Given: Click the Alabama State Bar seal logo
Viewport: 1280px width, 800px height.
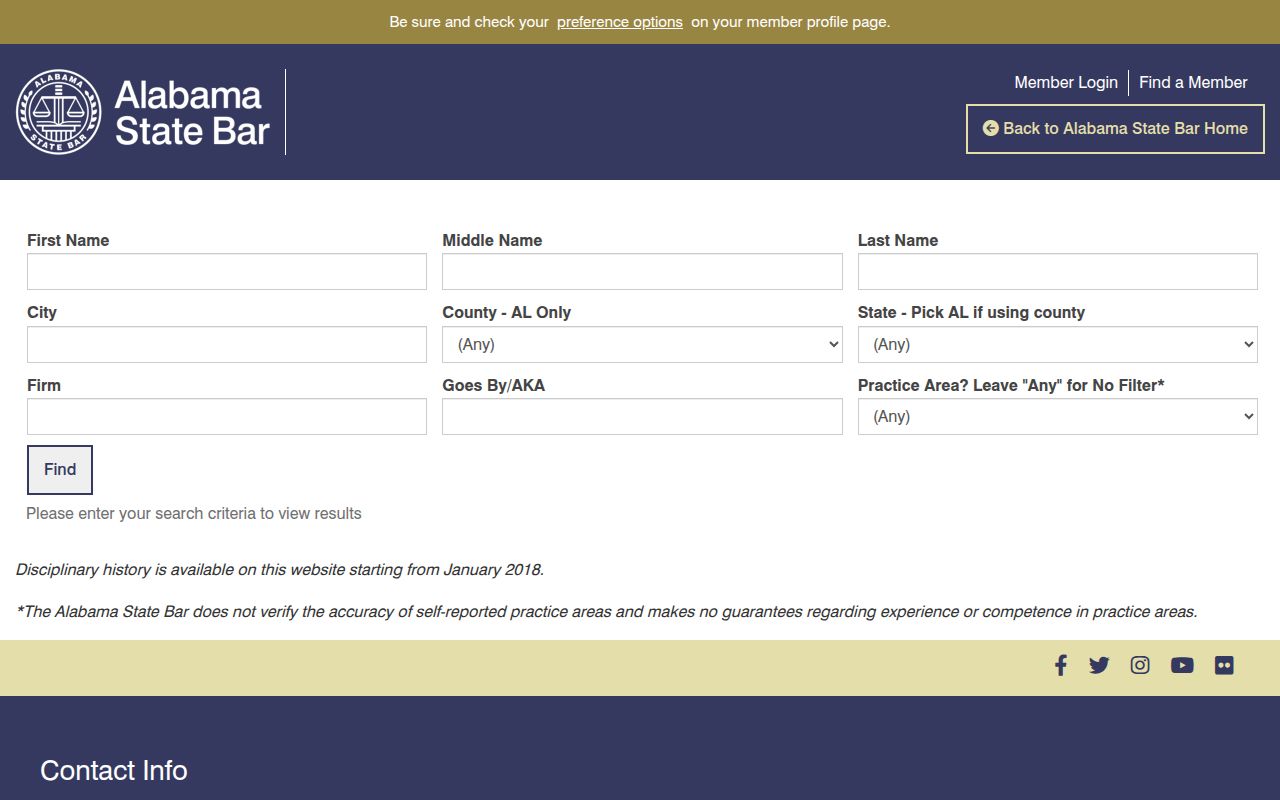Looking at the screenshot, I should 59,112.
